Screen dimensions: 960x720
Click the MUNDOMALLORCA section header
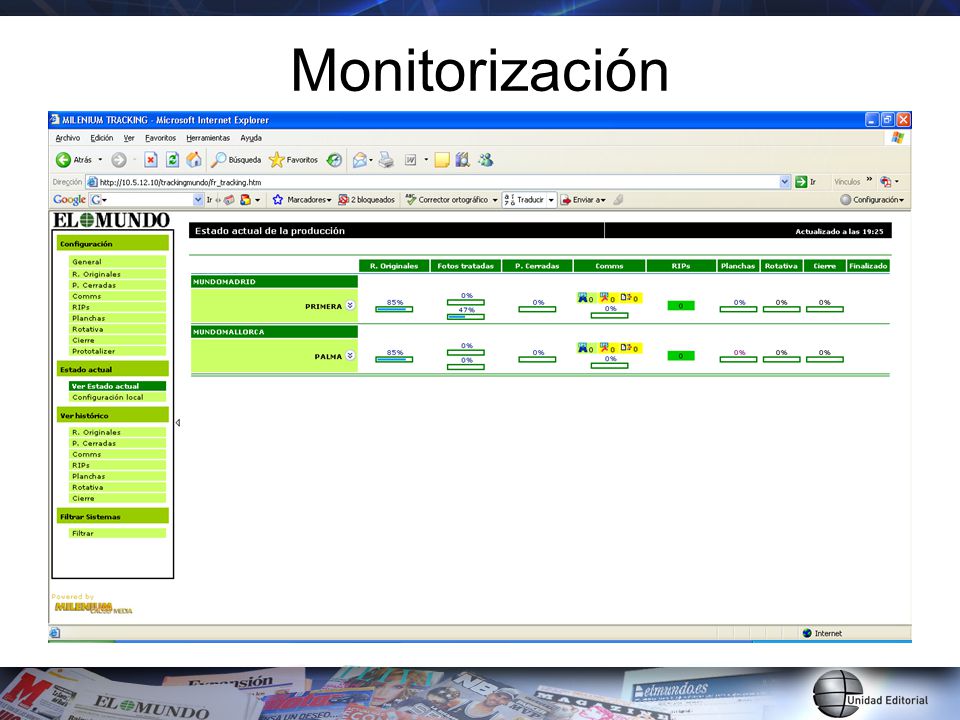click(x=274, y=332)
